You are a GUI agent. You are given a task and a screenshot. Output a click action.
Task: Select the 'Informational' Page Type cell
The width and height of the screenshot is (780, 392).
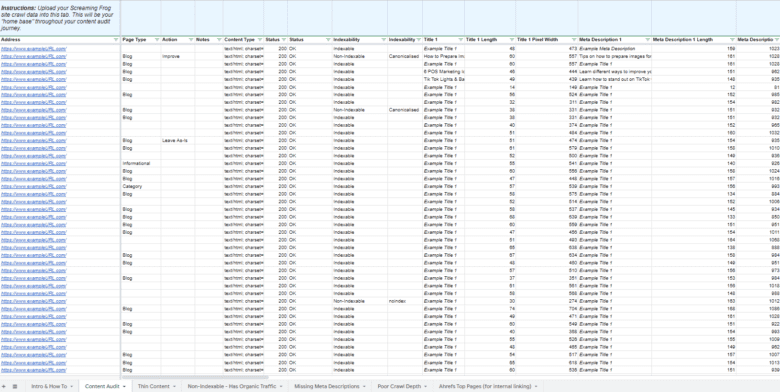click(x=141, y=164)
